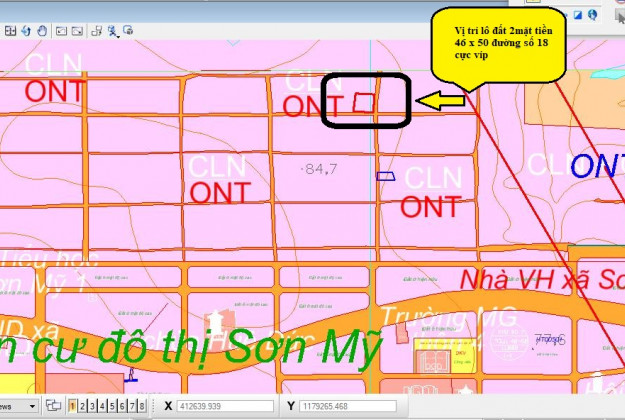625x420 pixels.
Task: Click the red parcel outline on the map
Action: click(x=364, y=102)
